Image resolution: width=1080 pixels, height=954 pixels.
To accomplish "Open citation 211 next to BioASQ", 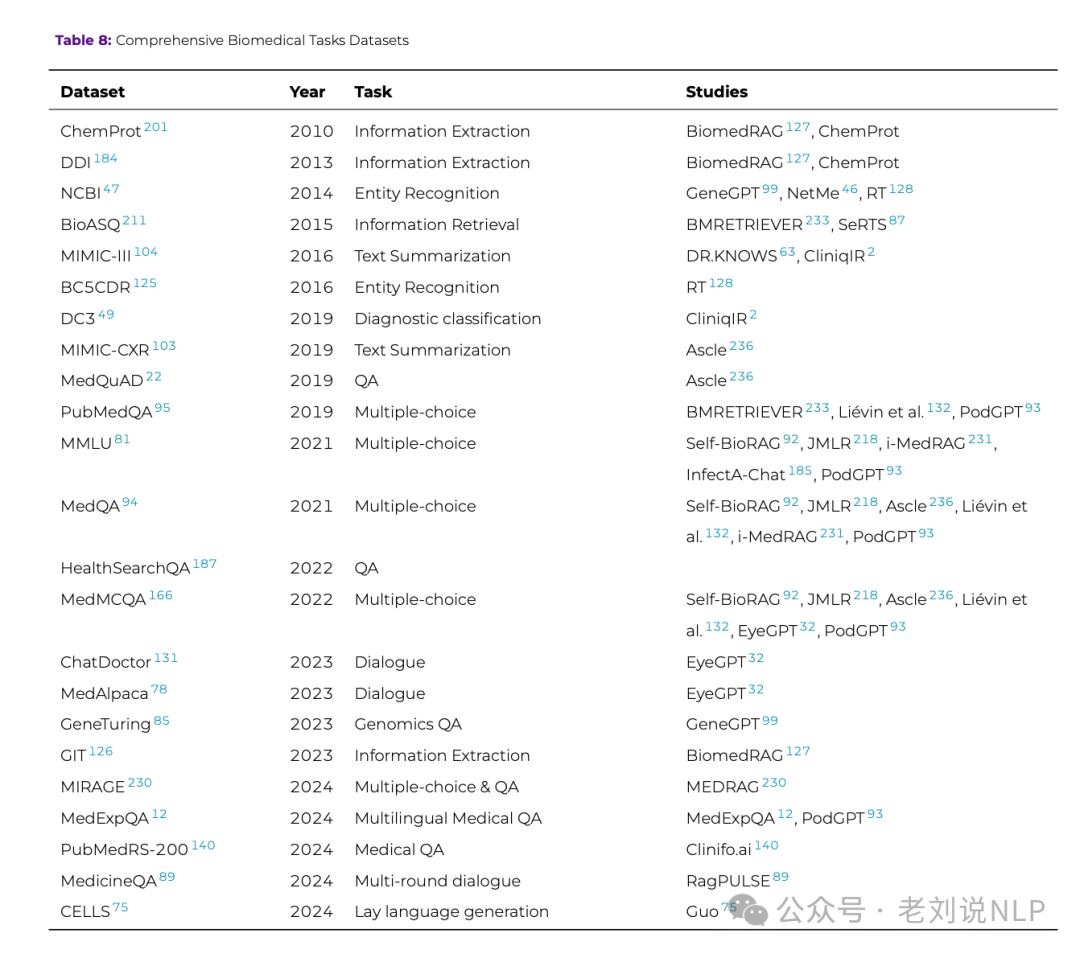I will click(134, 220).
